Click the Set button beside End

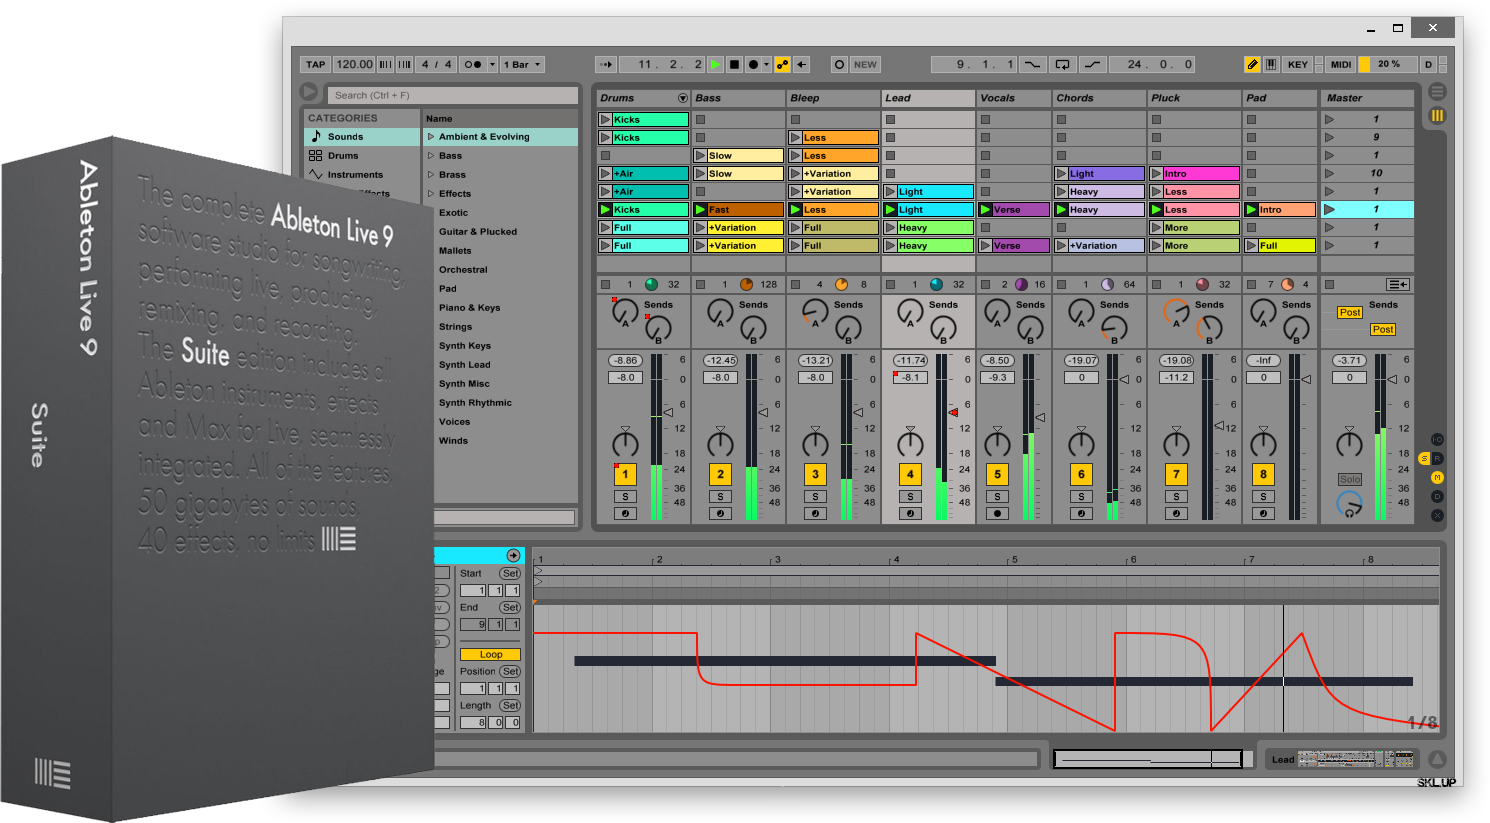(x=511, y=608)
